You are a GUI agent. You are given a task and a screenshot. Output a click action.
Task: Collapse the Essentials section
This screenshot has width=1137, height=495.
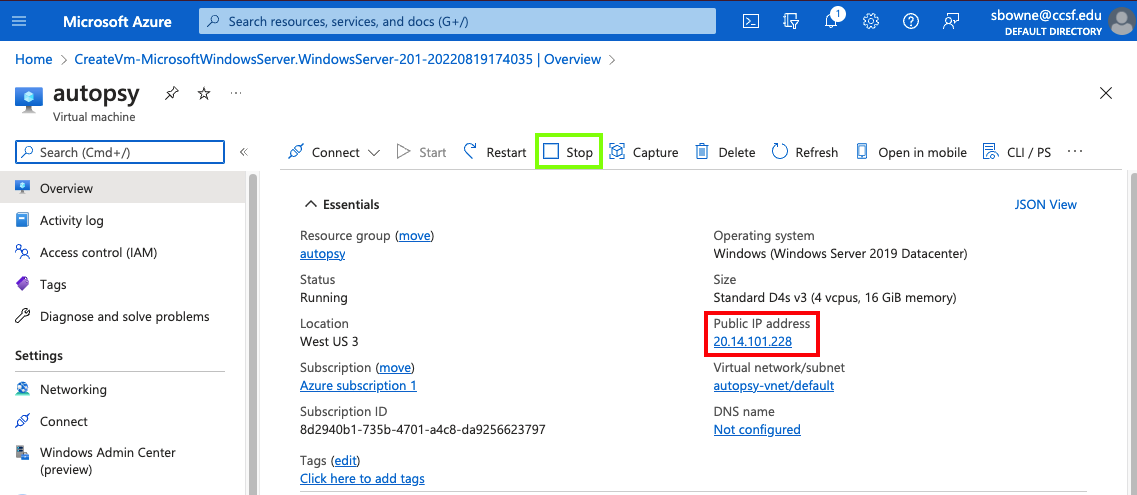pos(310,204)
